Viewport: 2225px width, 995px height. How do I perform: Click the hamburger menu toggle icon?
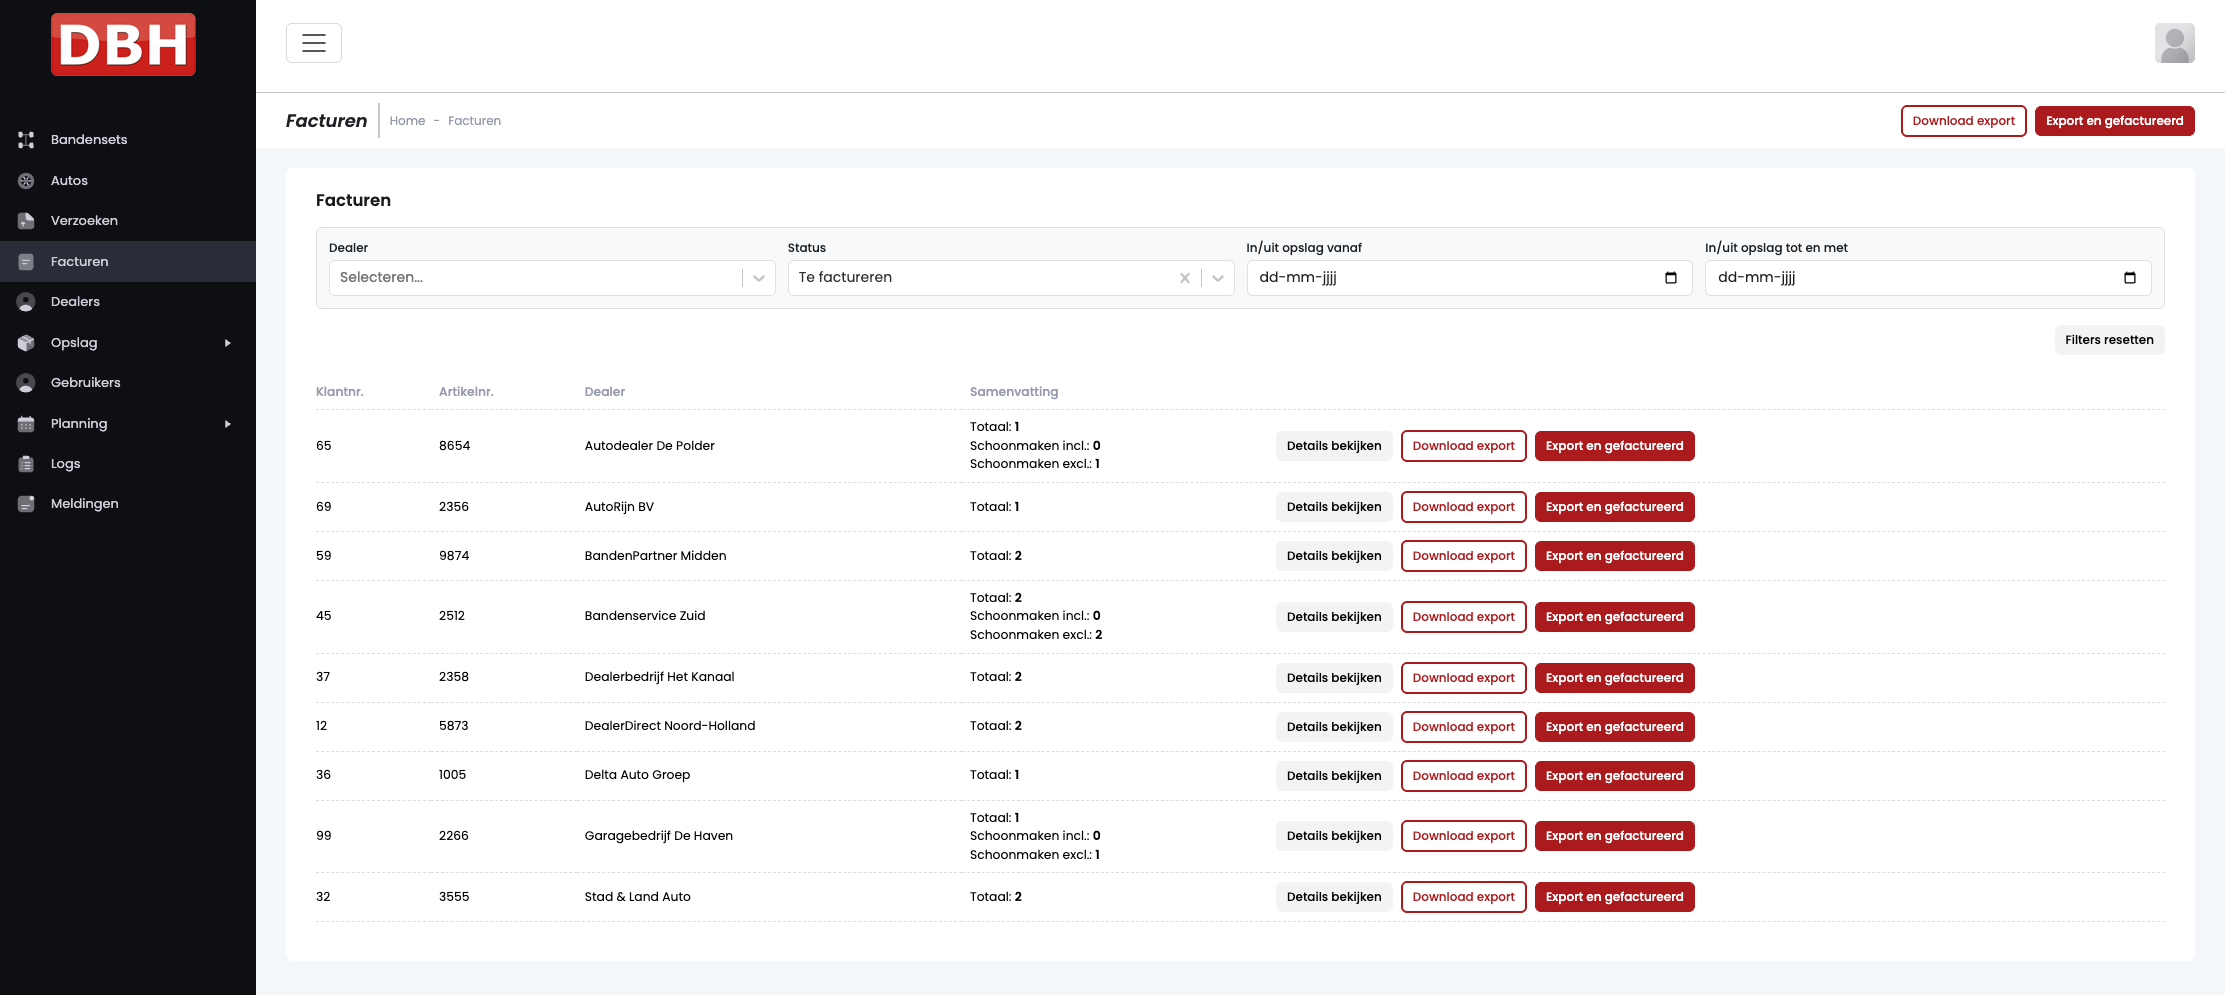pos(314,43)
